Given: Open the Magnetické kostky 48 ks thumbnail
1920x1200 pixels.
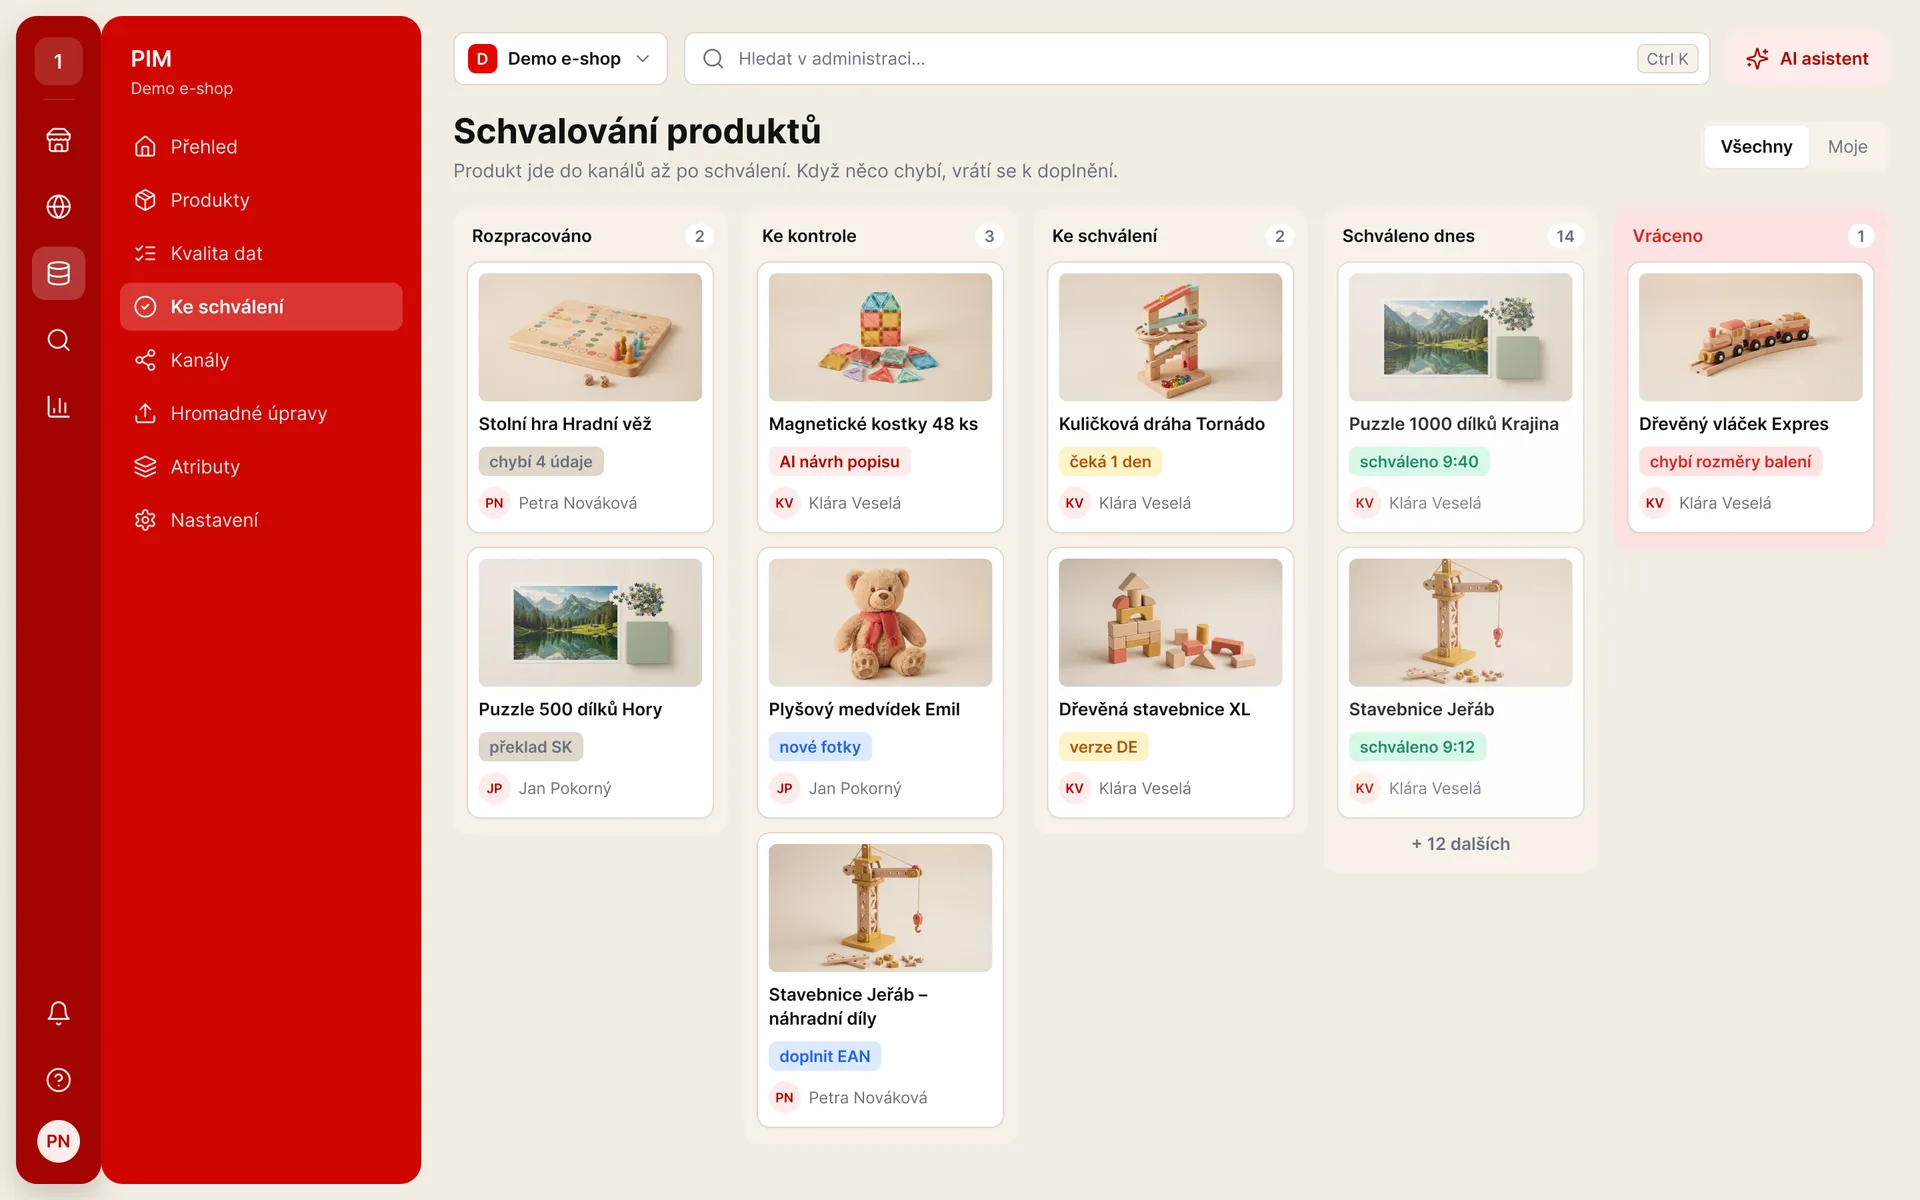Looking at the screenshot, I should tap(880, 337).
